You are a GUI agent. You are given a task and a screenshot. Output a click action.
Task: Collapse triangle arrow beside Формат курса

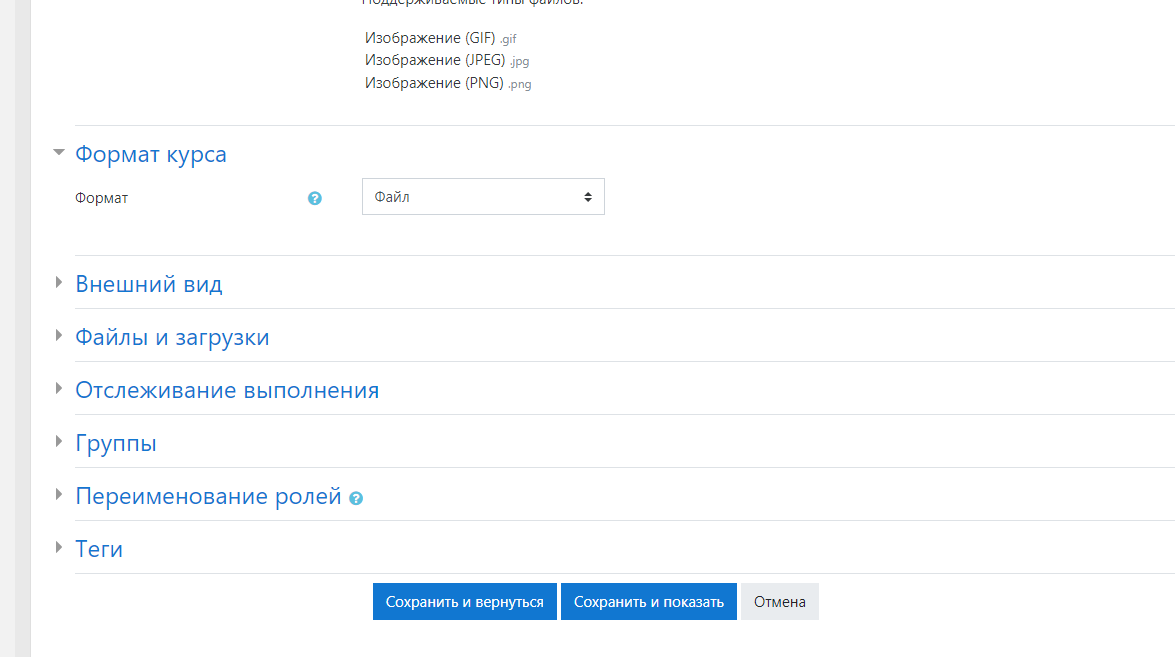pos(59,153)
